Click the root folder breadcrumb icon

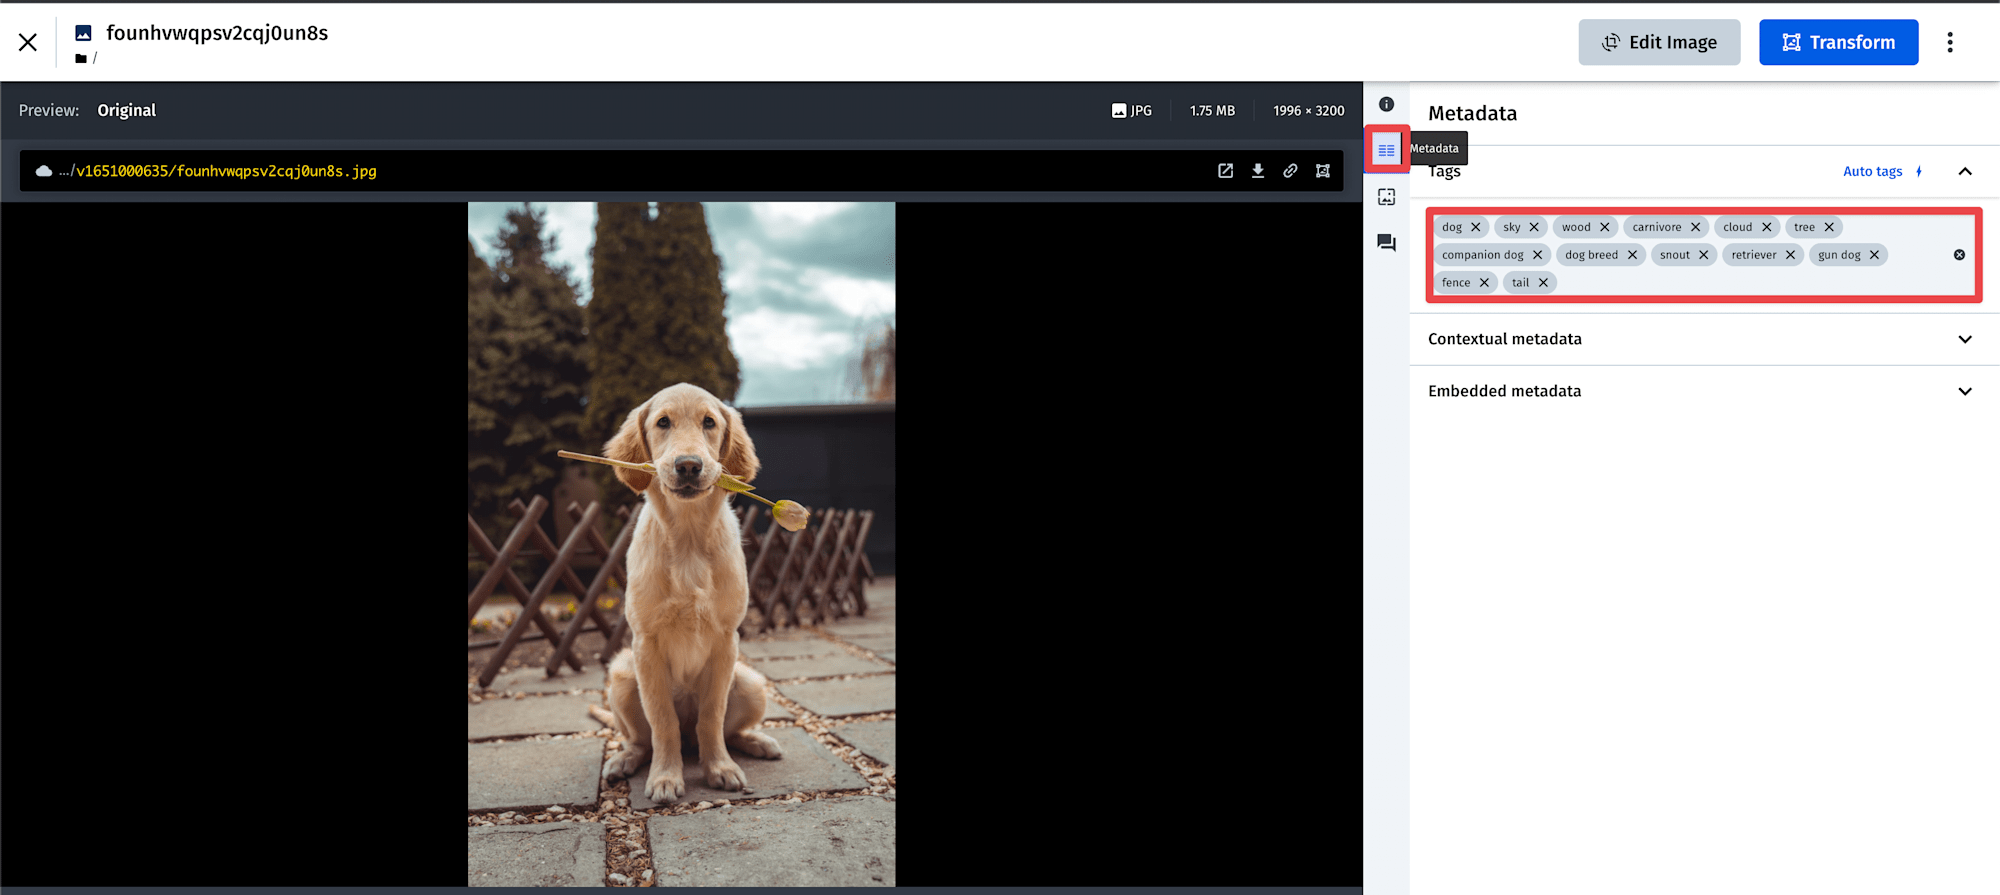point(81,58)
